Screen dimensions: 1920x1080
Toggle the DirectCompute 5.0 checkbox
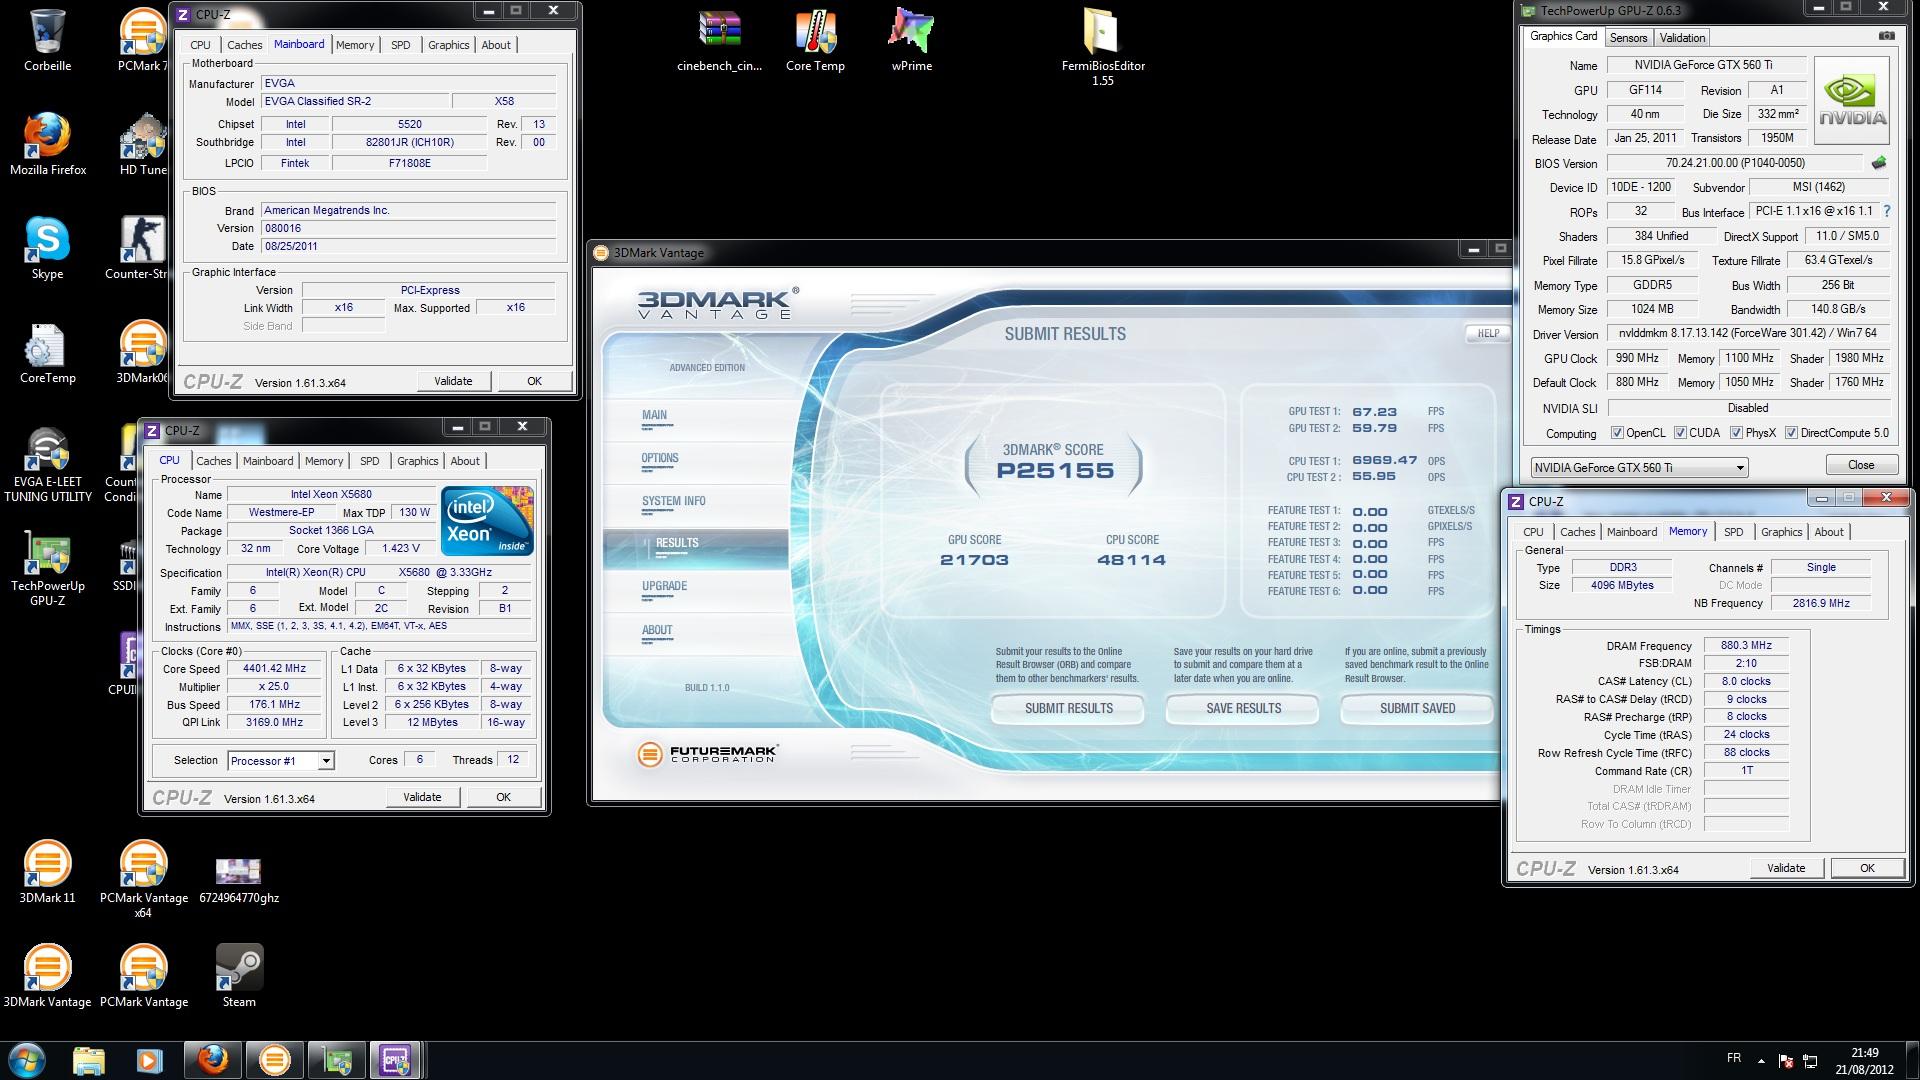(x=1792, y=433)
